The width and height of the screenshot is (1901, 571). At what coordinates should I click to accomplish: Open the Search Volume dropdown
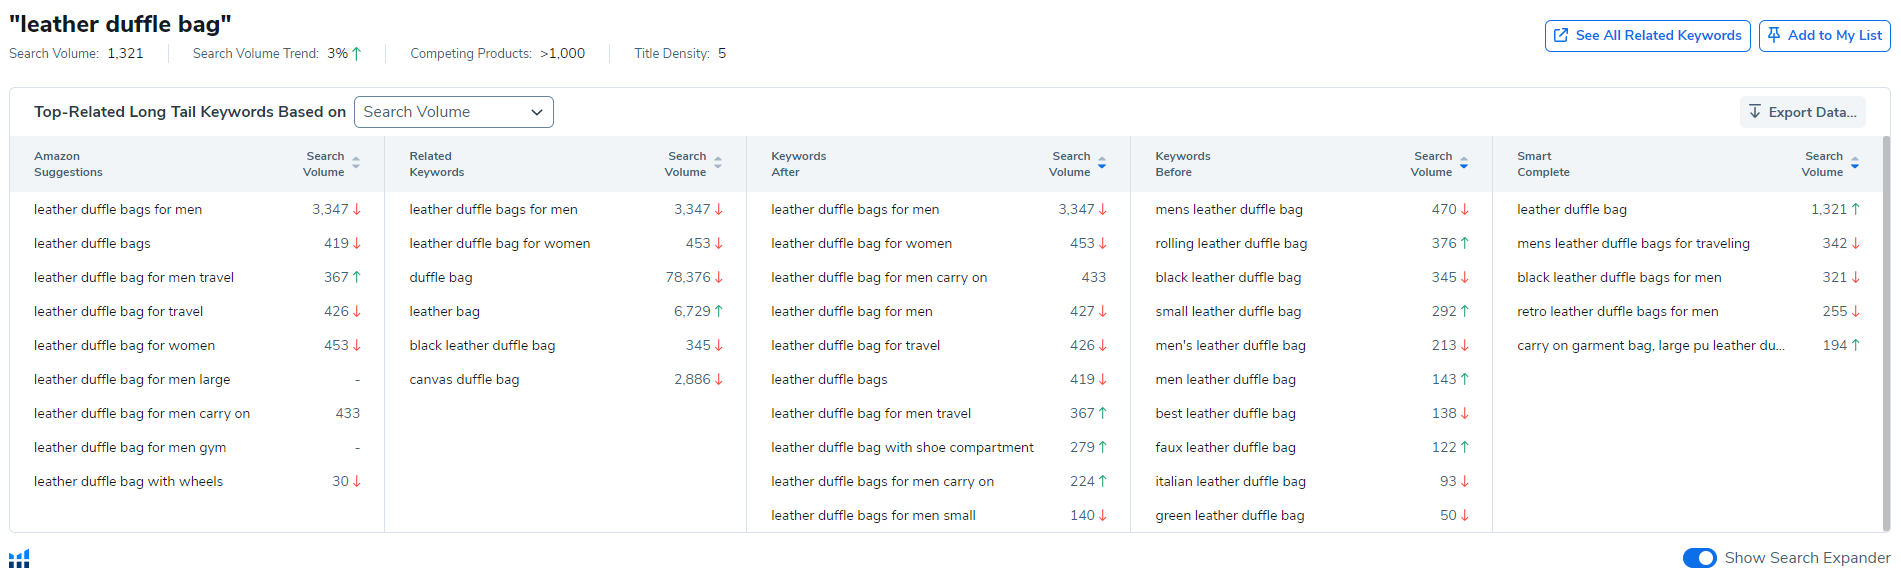(453, 112)
